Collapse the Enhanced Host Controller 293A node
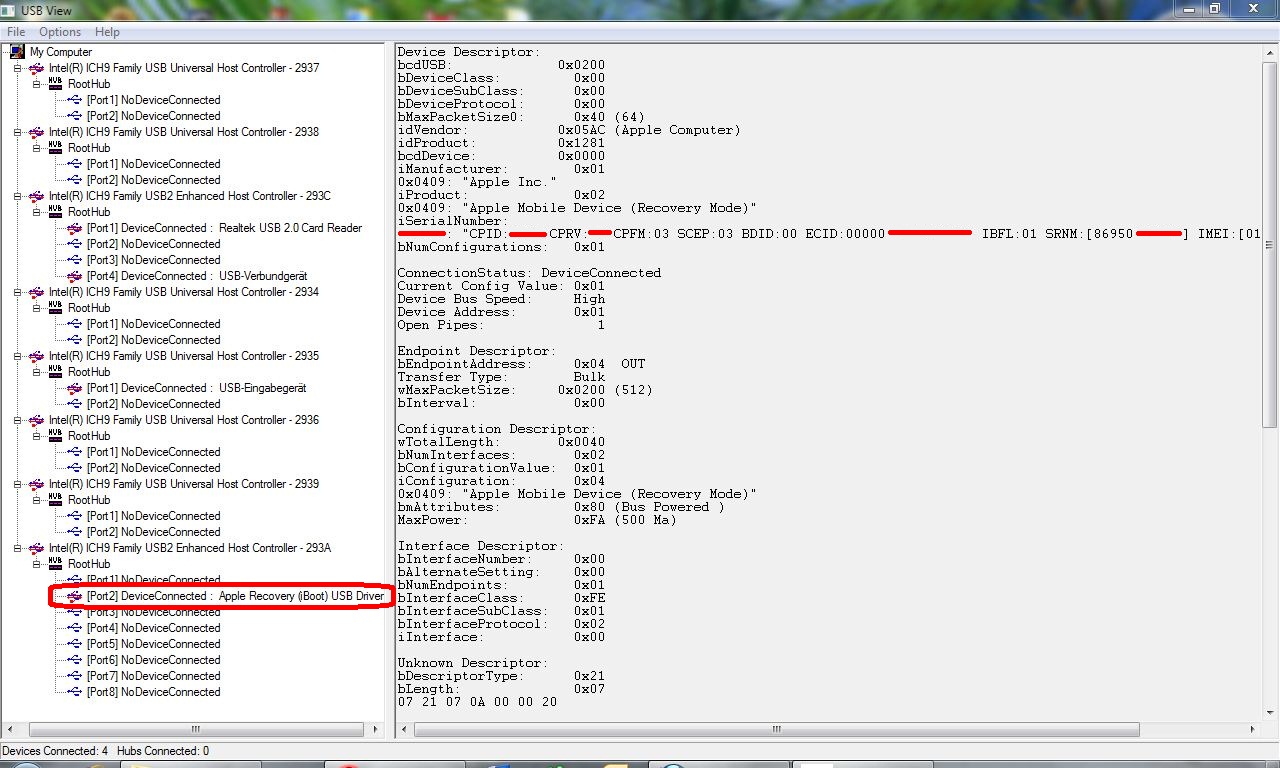Screen dimensions: 1280x768 pos(17,548)
